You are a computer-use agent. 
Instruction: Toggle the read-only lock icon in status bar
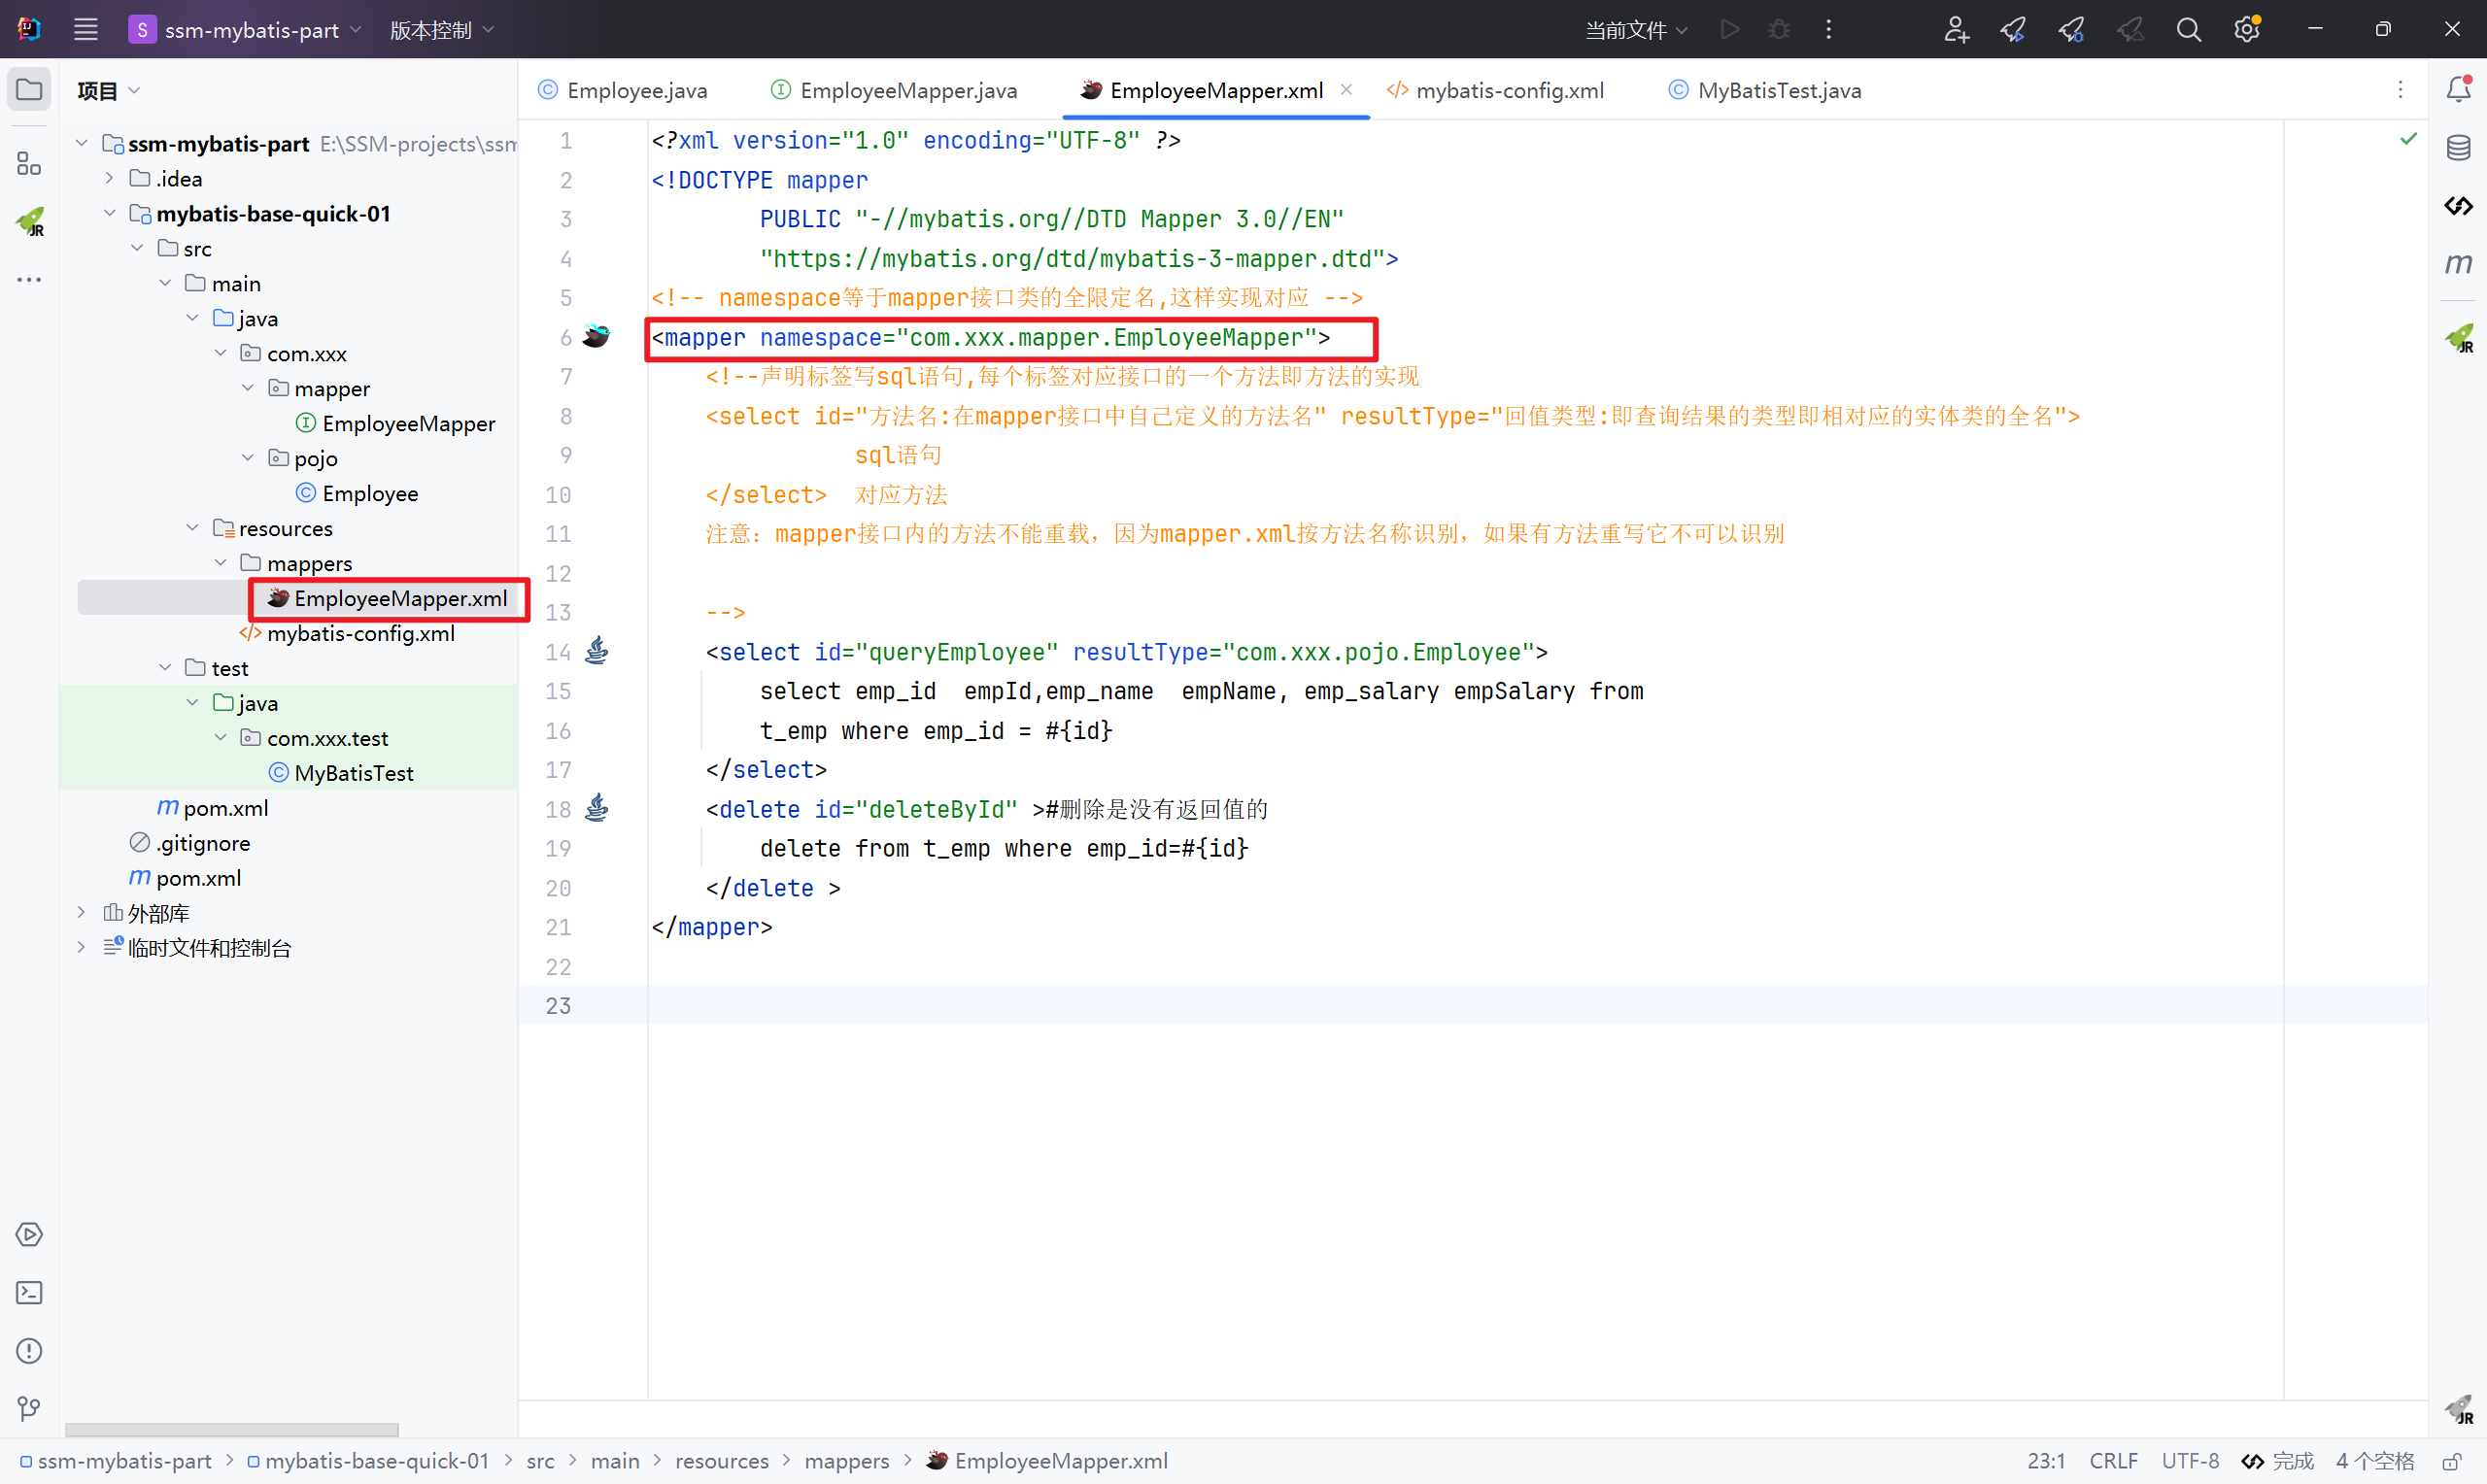2451,1462
